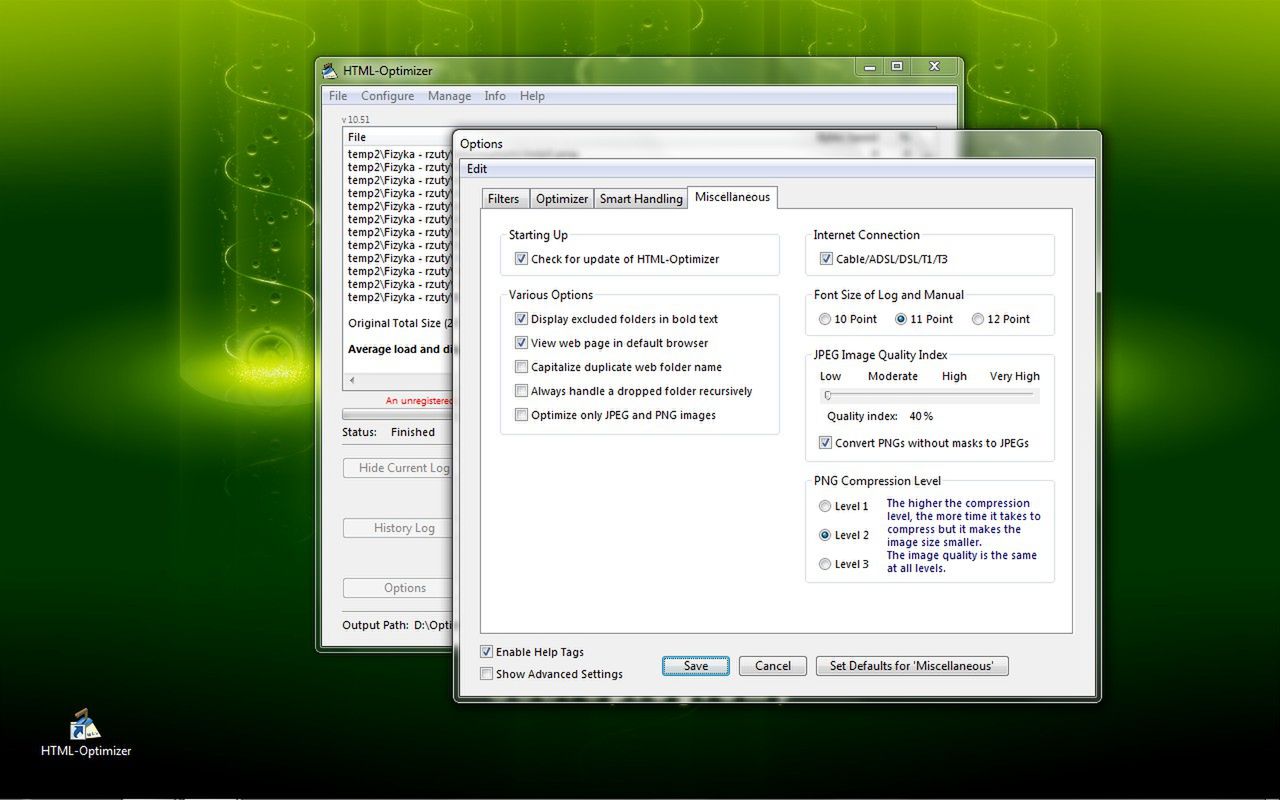Toggle Check for update of HTML-Optimizer
Screen dimensions: 1280x800
click(x=521, y=259)
